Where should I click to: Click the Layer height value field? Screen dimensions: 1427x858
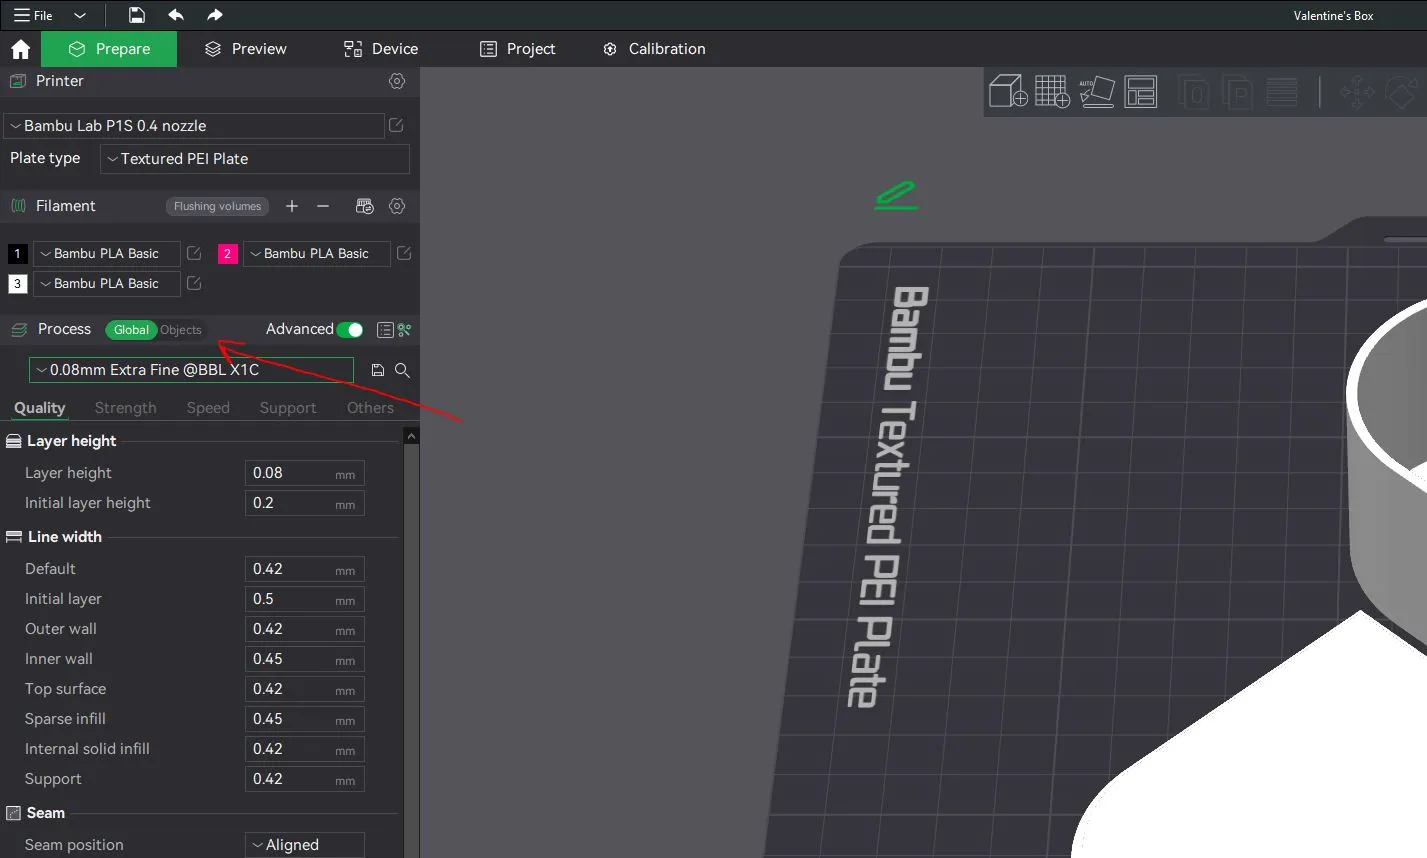tap(305, 473)
